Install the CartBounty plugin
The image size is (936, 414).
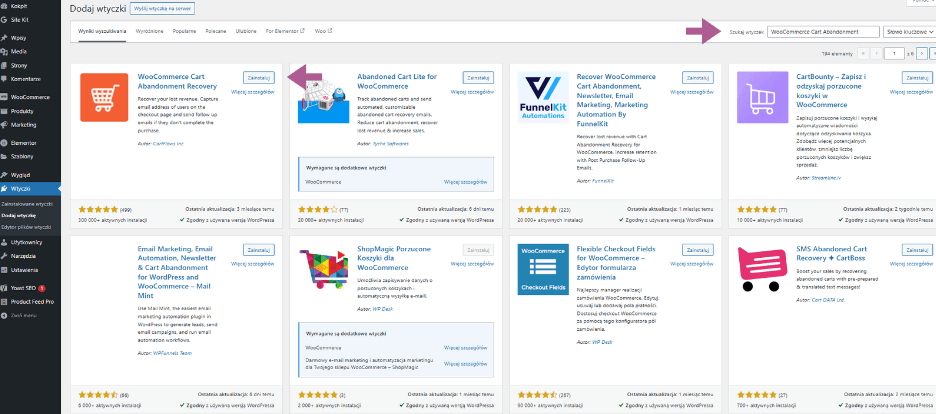click(x=917, y=78)
